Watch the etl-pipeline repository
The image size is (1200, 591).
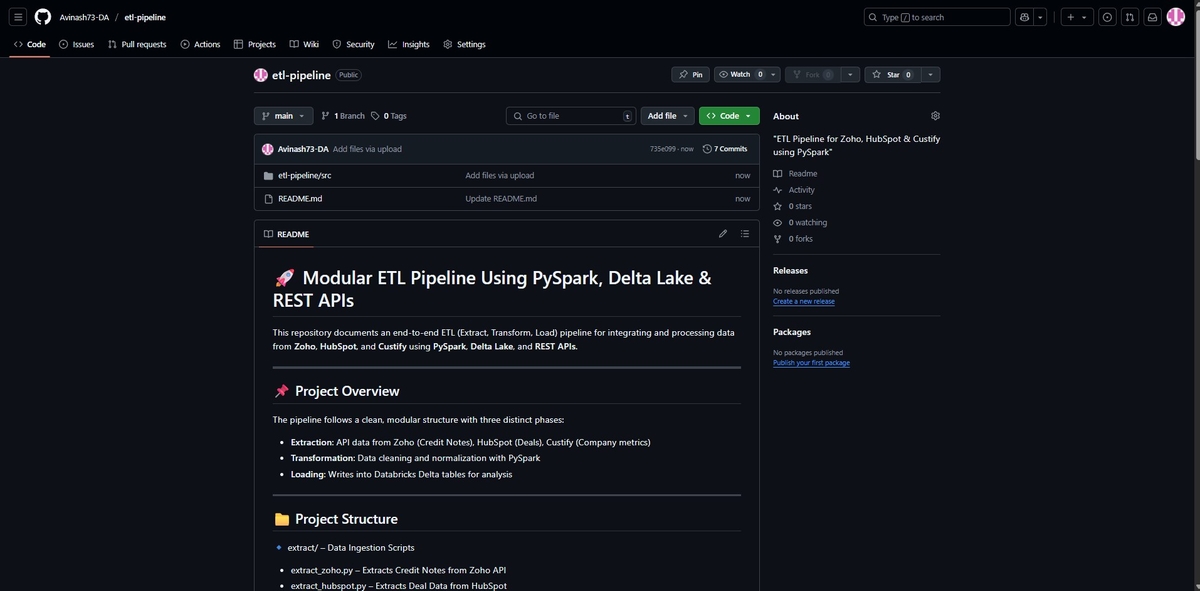pyautogui.click(x=737, y=74)
